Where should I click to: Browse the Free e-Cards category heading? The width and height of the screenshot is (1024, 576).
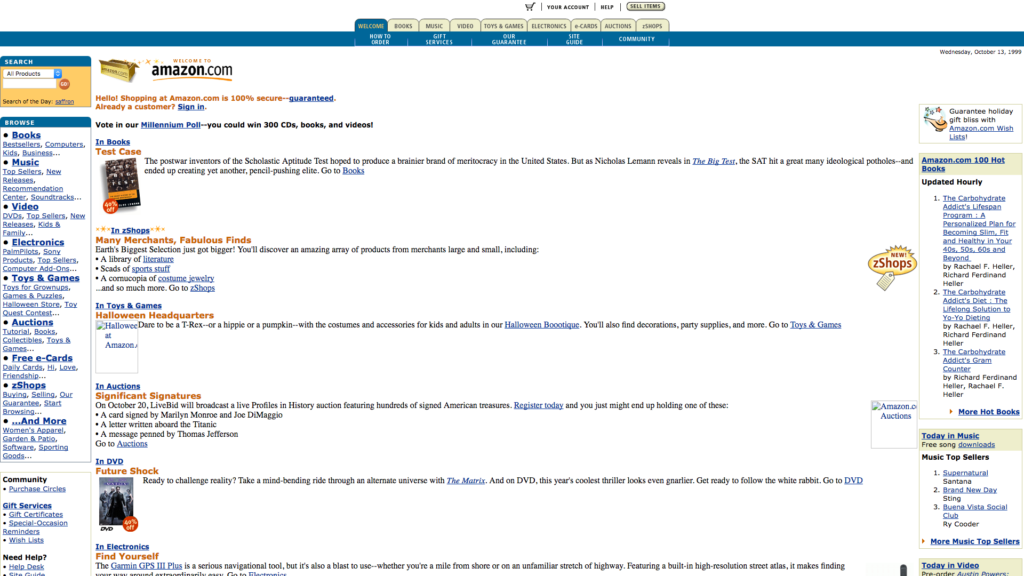click(x=42, y=358)
